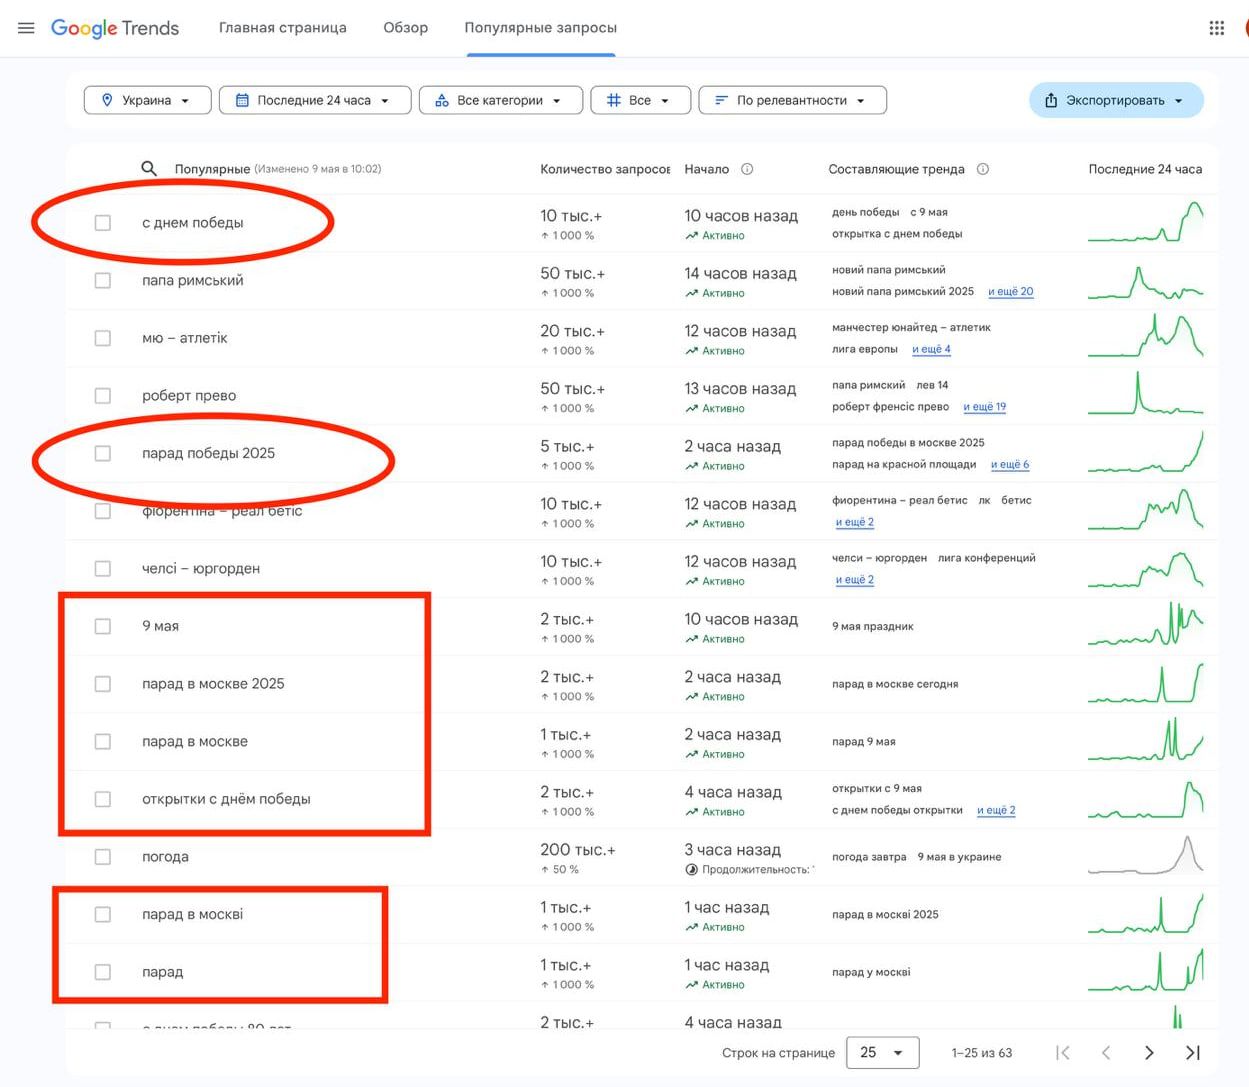1249x1087 pixels.
Task: Go to previous page arrow
Action: point(1106,1052)
